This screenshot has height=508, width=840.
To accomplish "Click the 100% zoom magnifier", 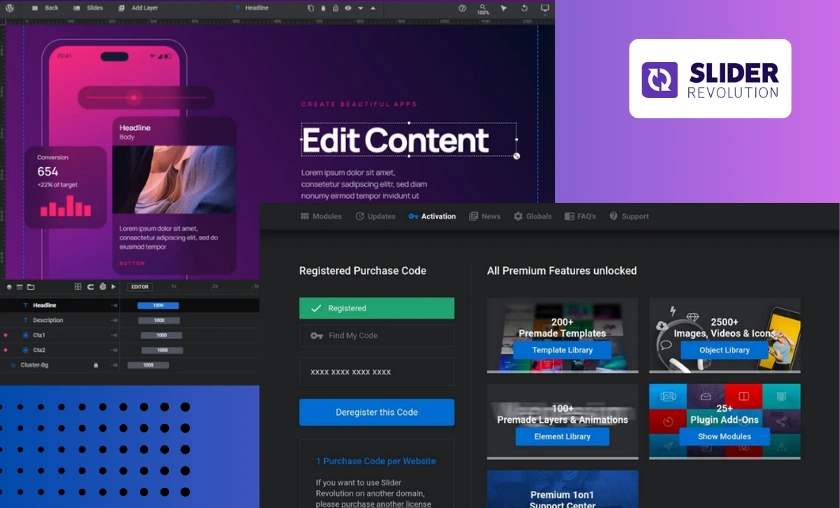I will tap(483, 9).
